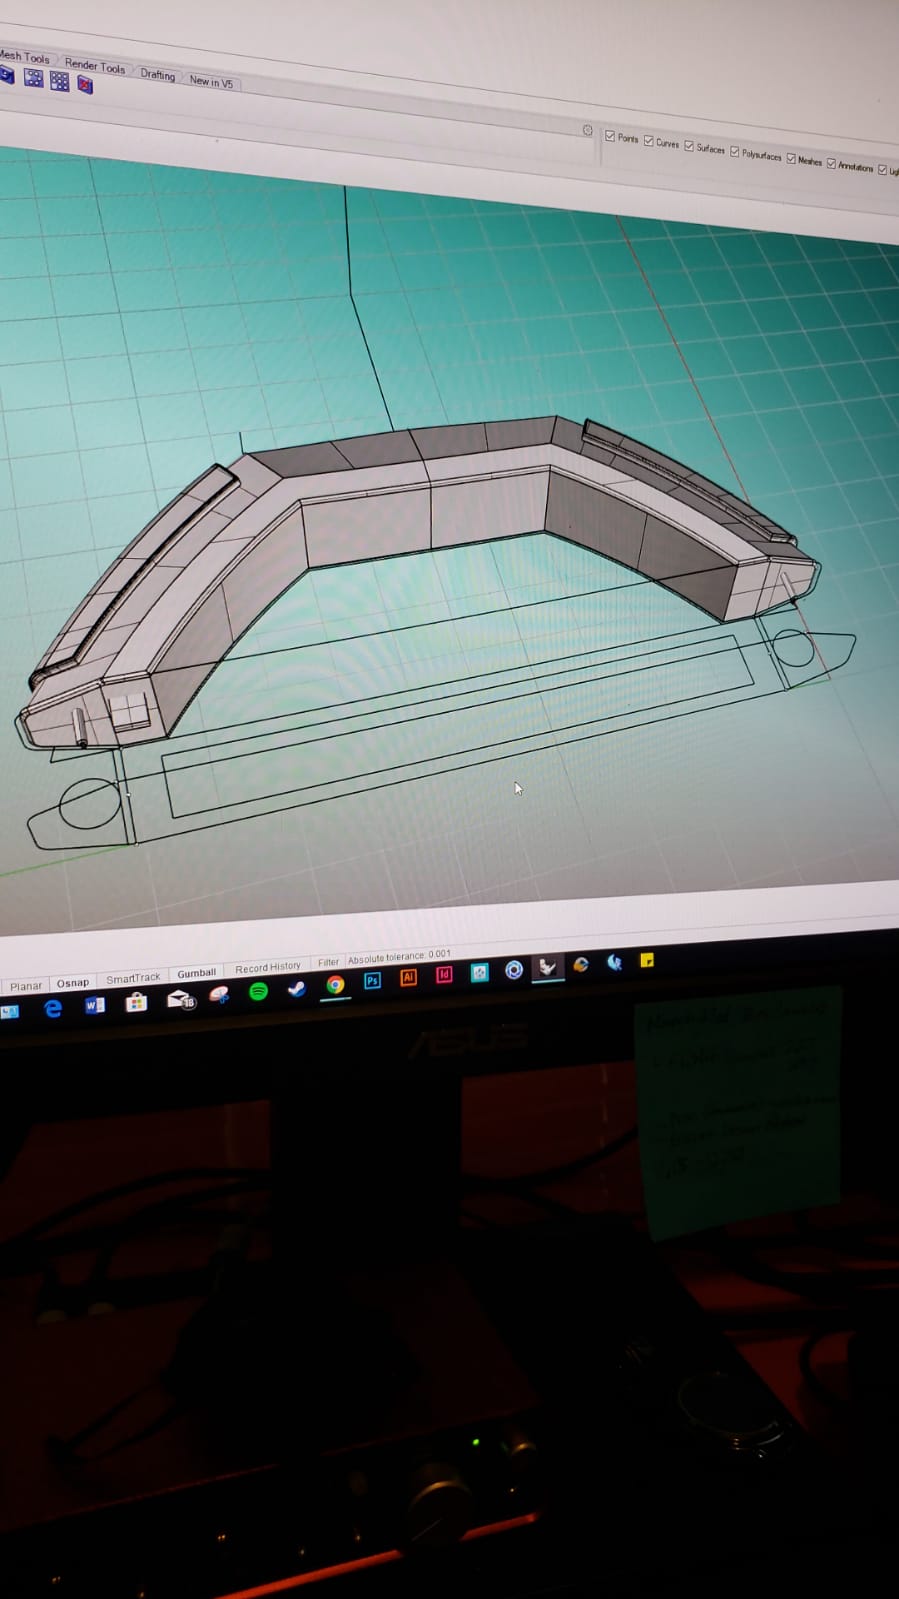Open the selection filter gear options

coord(588,131)
